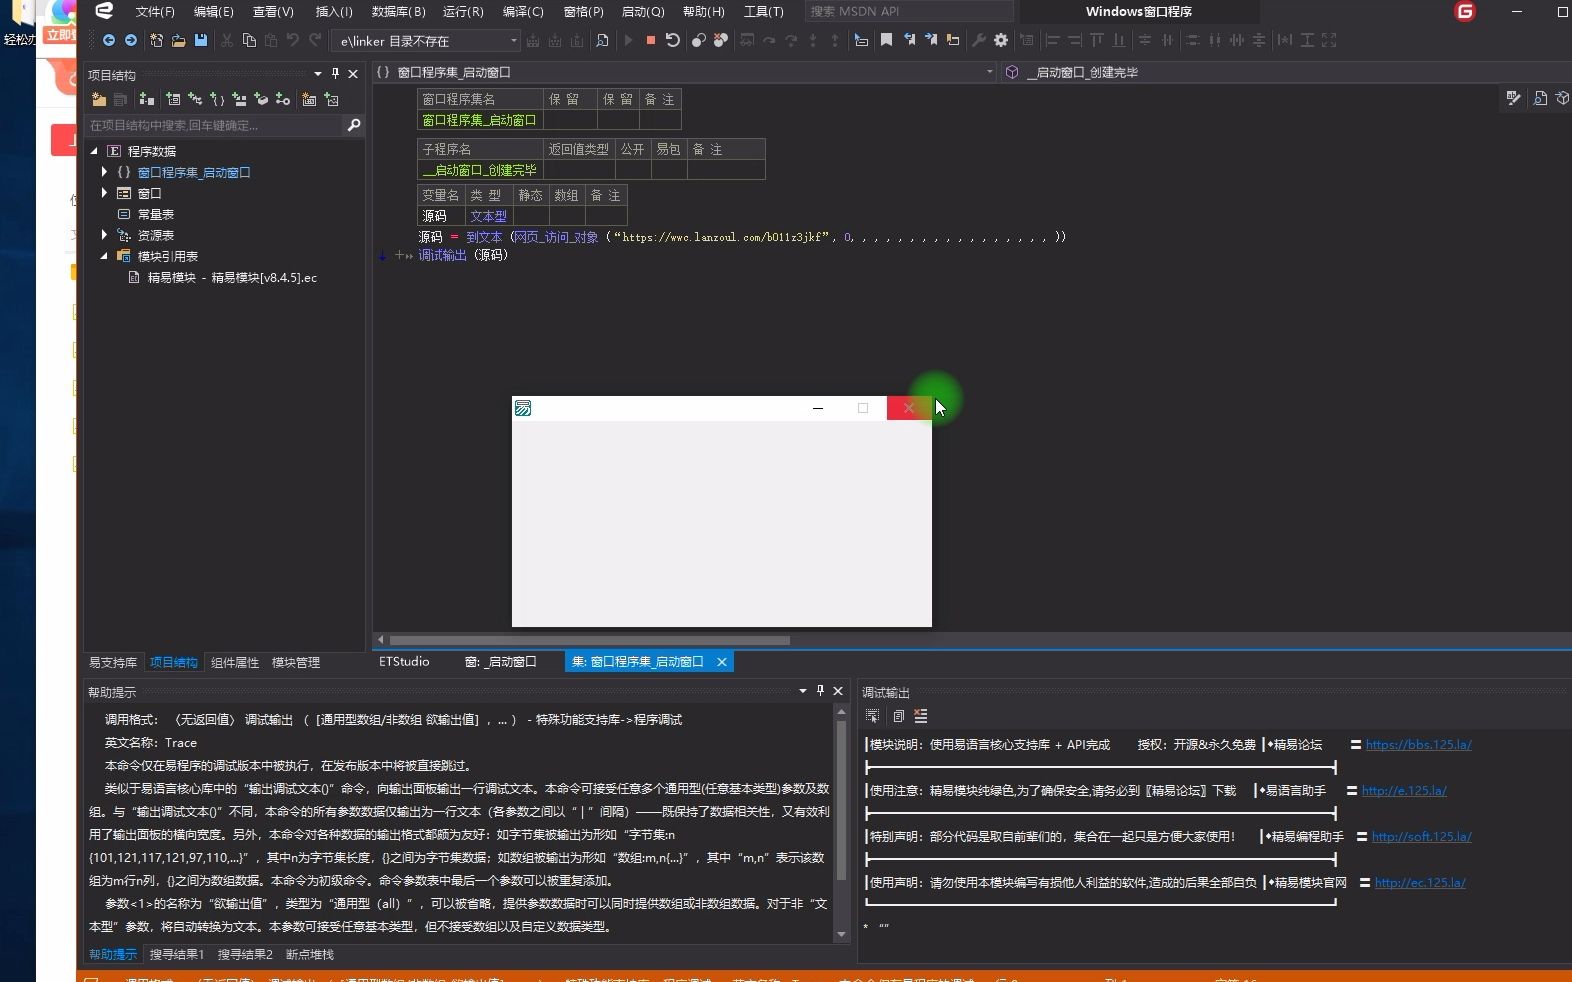Clear all breakpoints with the red X balls icon
Image resolution: width=1572 pixels, height=982 pixels.
(720, 40)
